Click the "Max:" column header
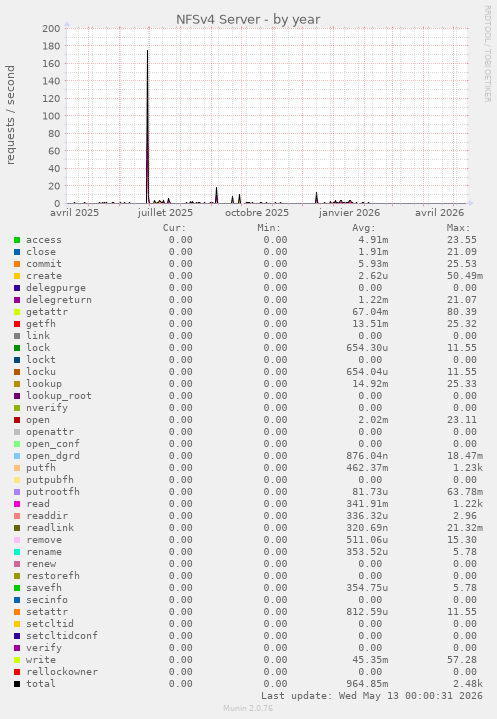 (x=458, y=228)
